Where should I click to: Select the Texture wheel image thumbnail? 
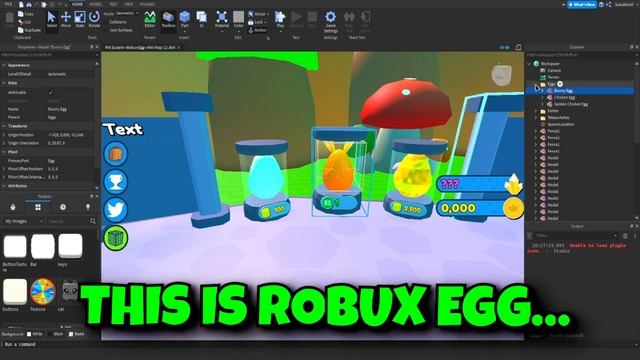[x=42, y=291]
